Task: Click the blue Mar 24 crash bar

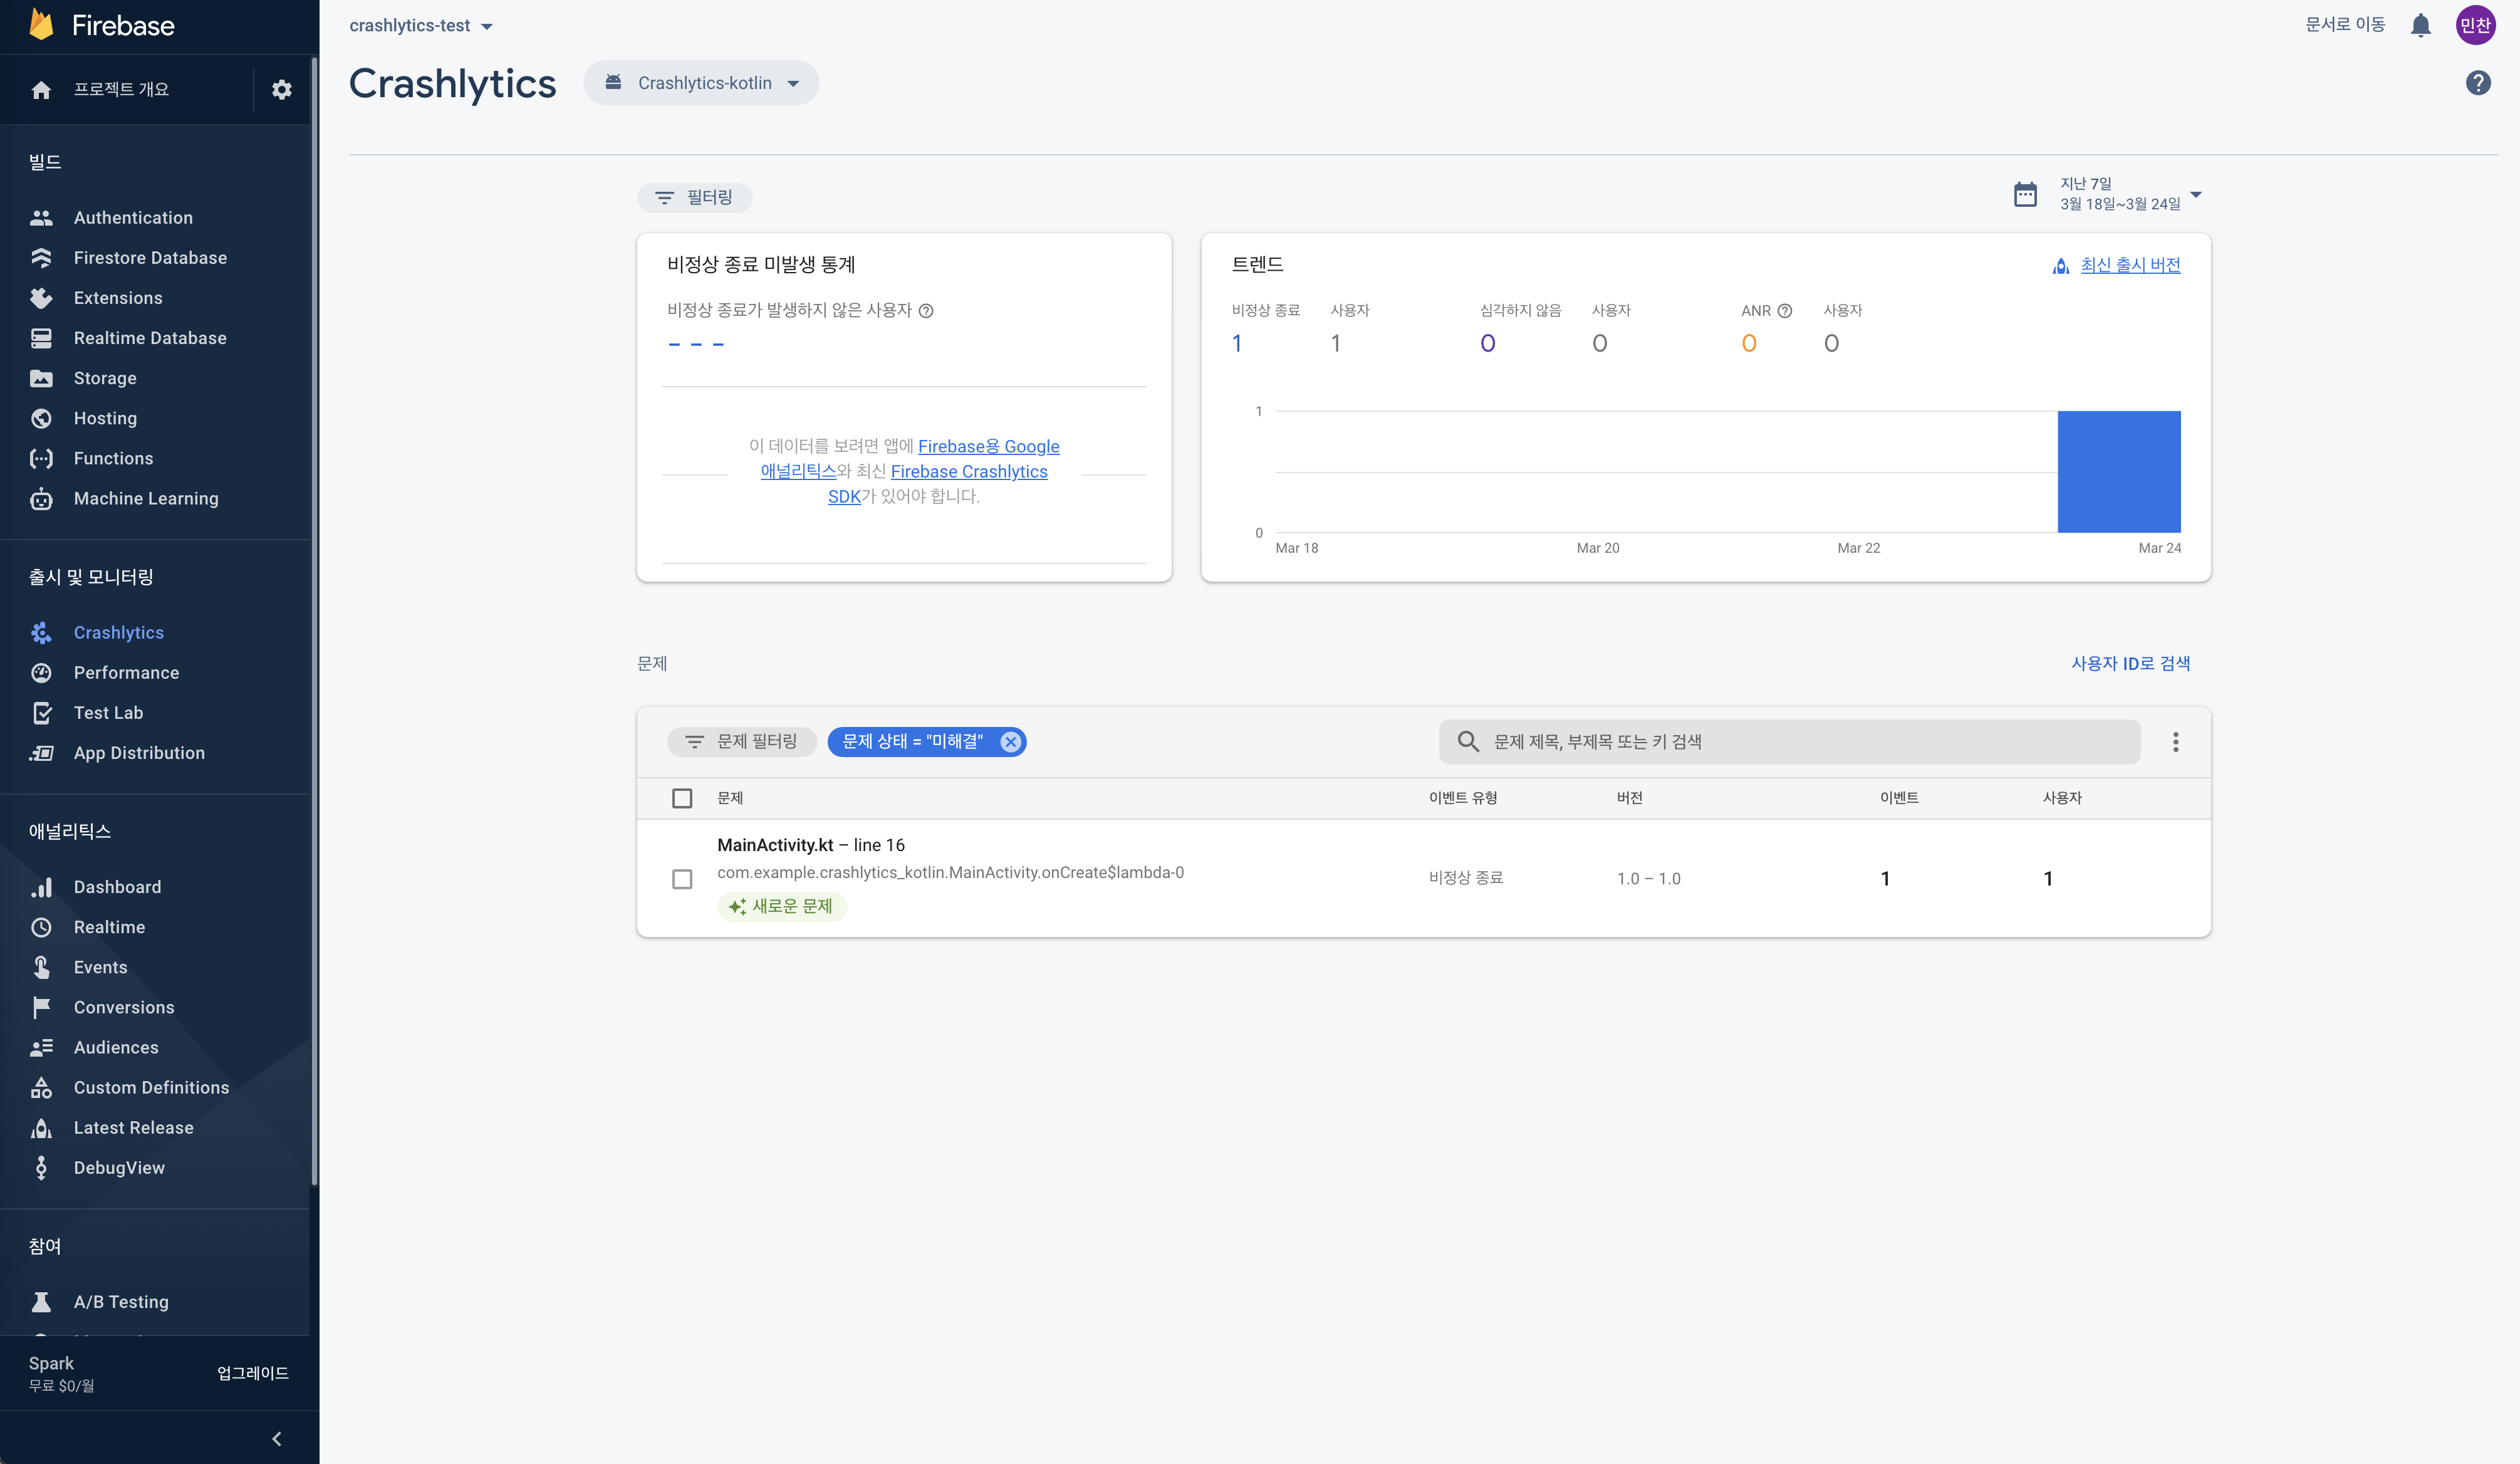Action: point(2119,472)
